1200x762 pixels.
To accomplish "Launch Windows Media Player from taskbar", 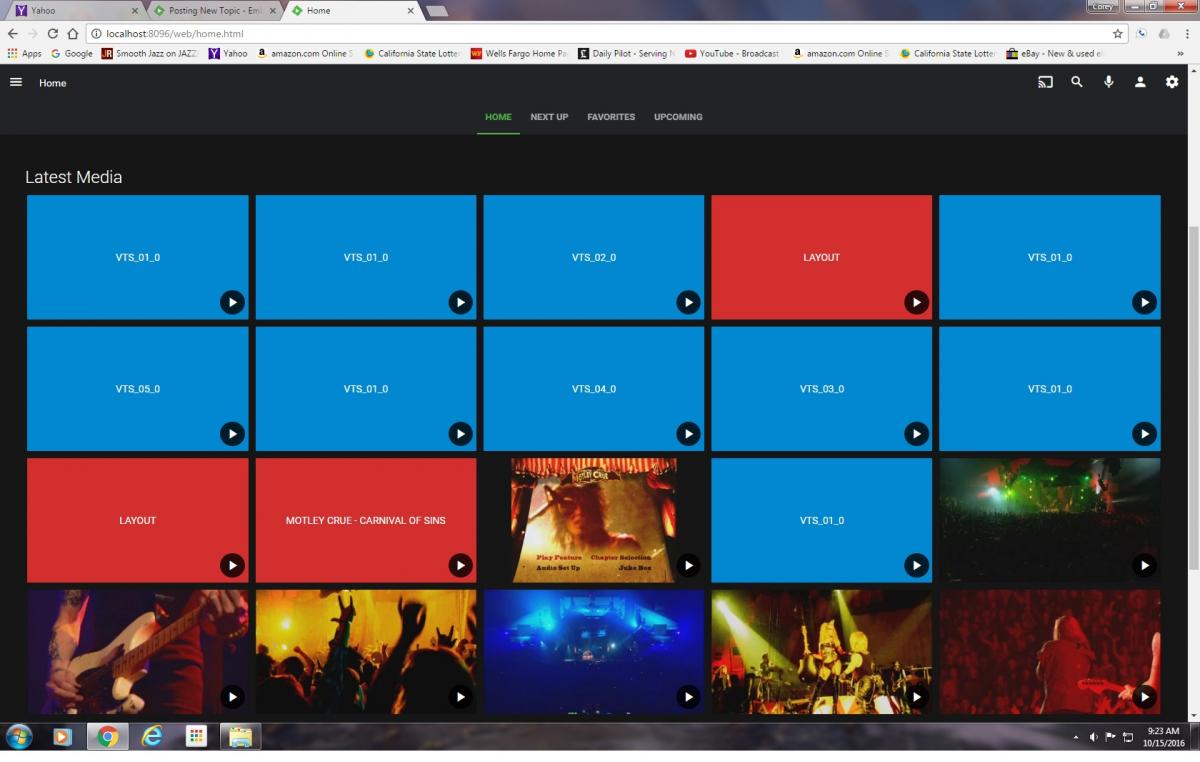I will (x=62, y=738).
